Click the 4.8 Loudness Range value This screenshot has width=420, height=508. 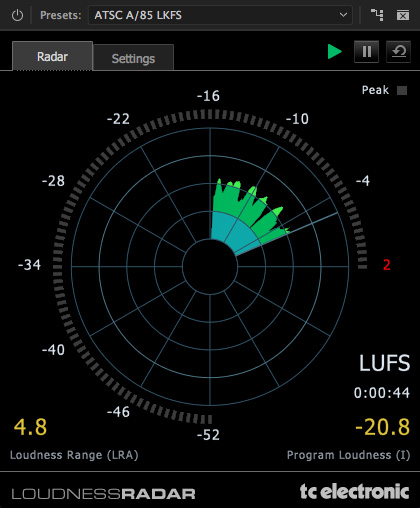[30, 427]
